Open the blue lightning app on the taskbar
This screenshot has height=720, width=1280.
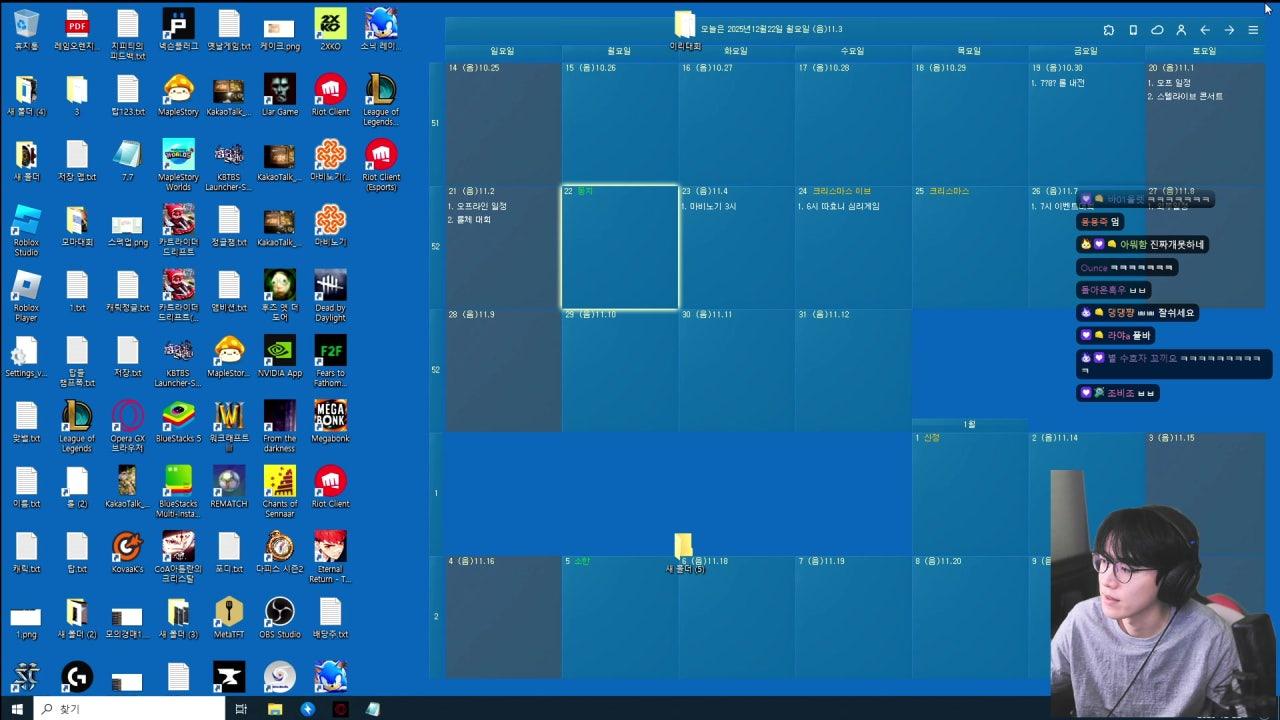tap(307, 709)
